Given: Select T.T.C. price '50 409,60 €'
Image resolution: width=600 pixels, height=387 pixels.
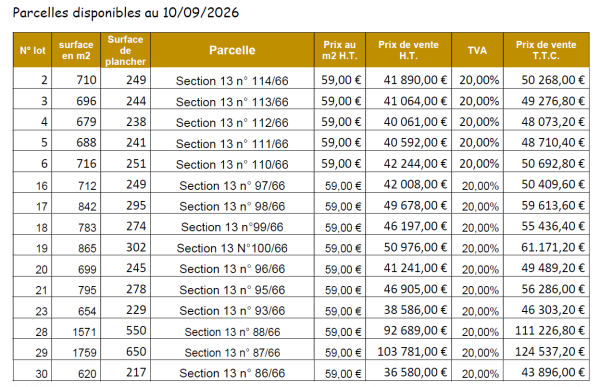Looking at the screenshot, I should [x=553, y=184].
